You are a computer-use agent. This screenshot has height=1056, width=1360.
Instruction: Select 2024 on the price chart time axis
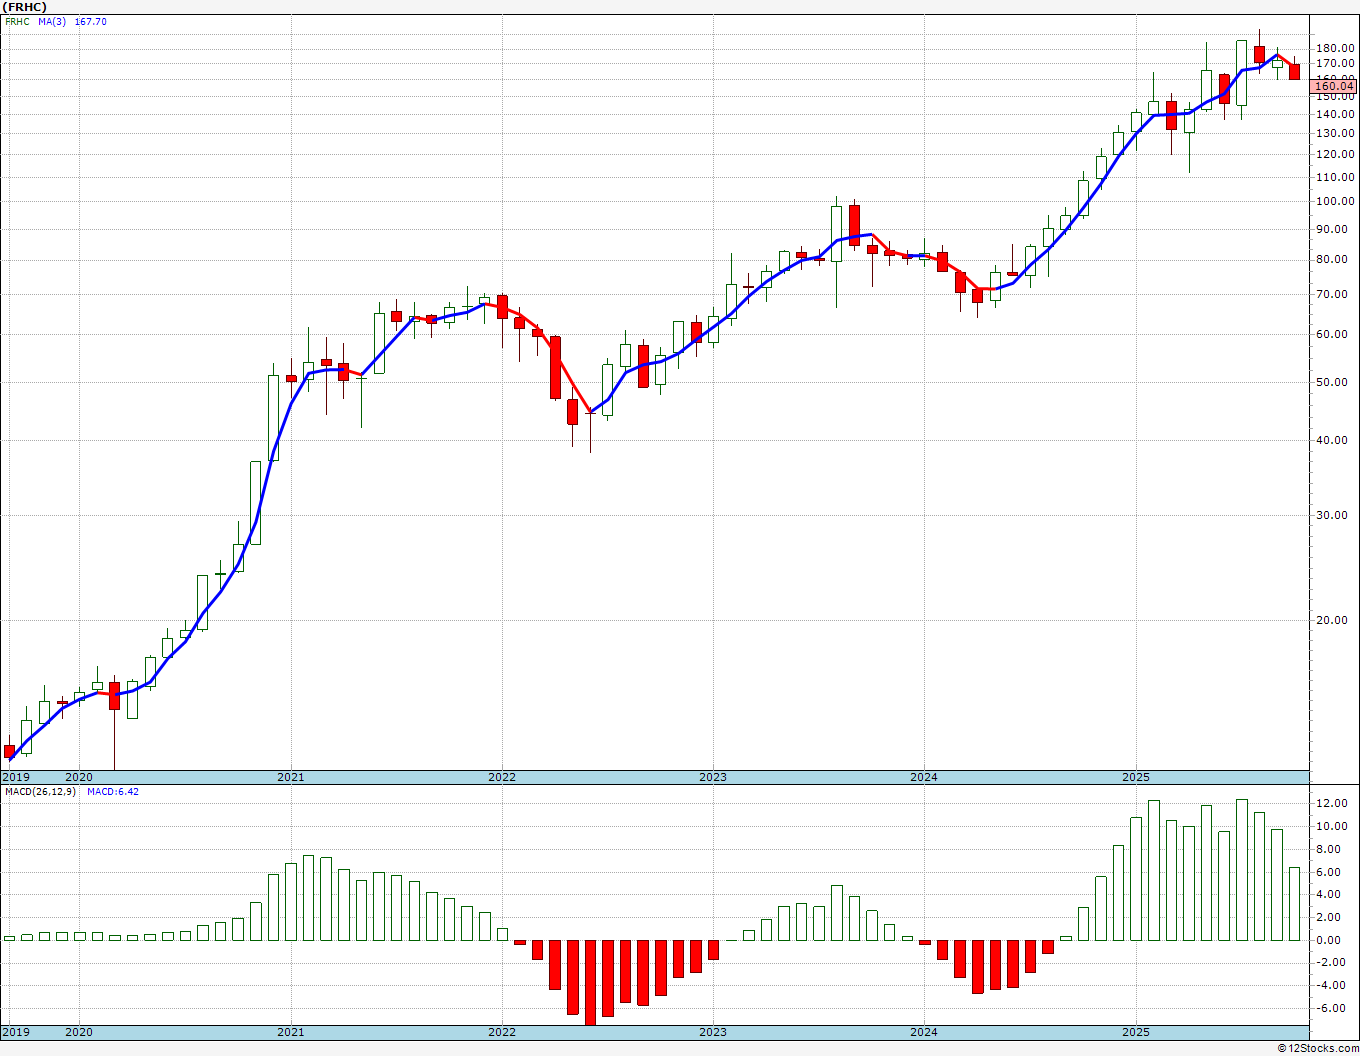924,777
